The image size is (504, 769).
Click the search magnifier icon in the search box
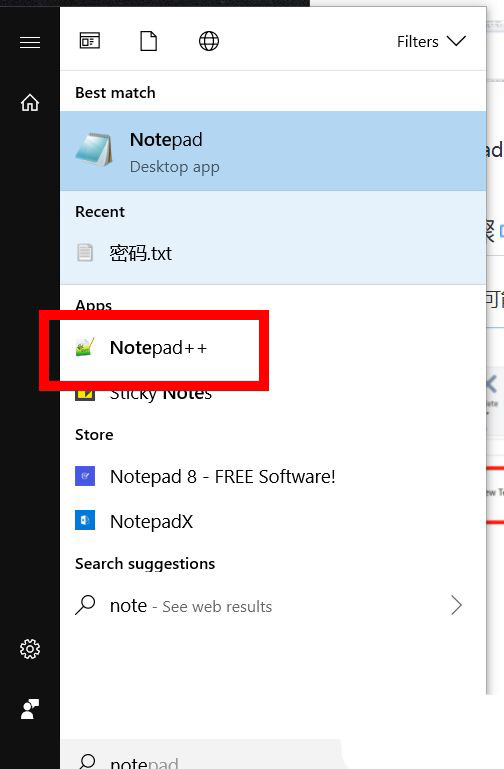(87, 761)
